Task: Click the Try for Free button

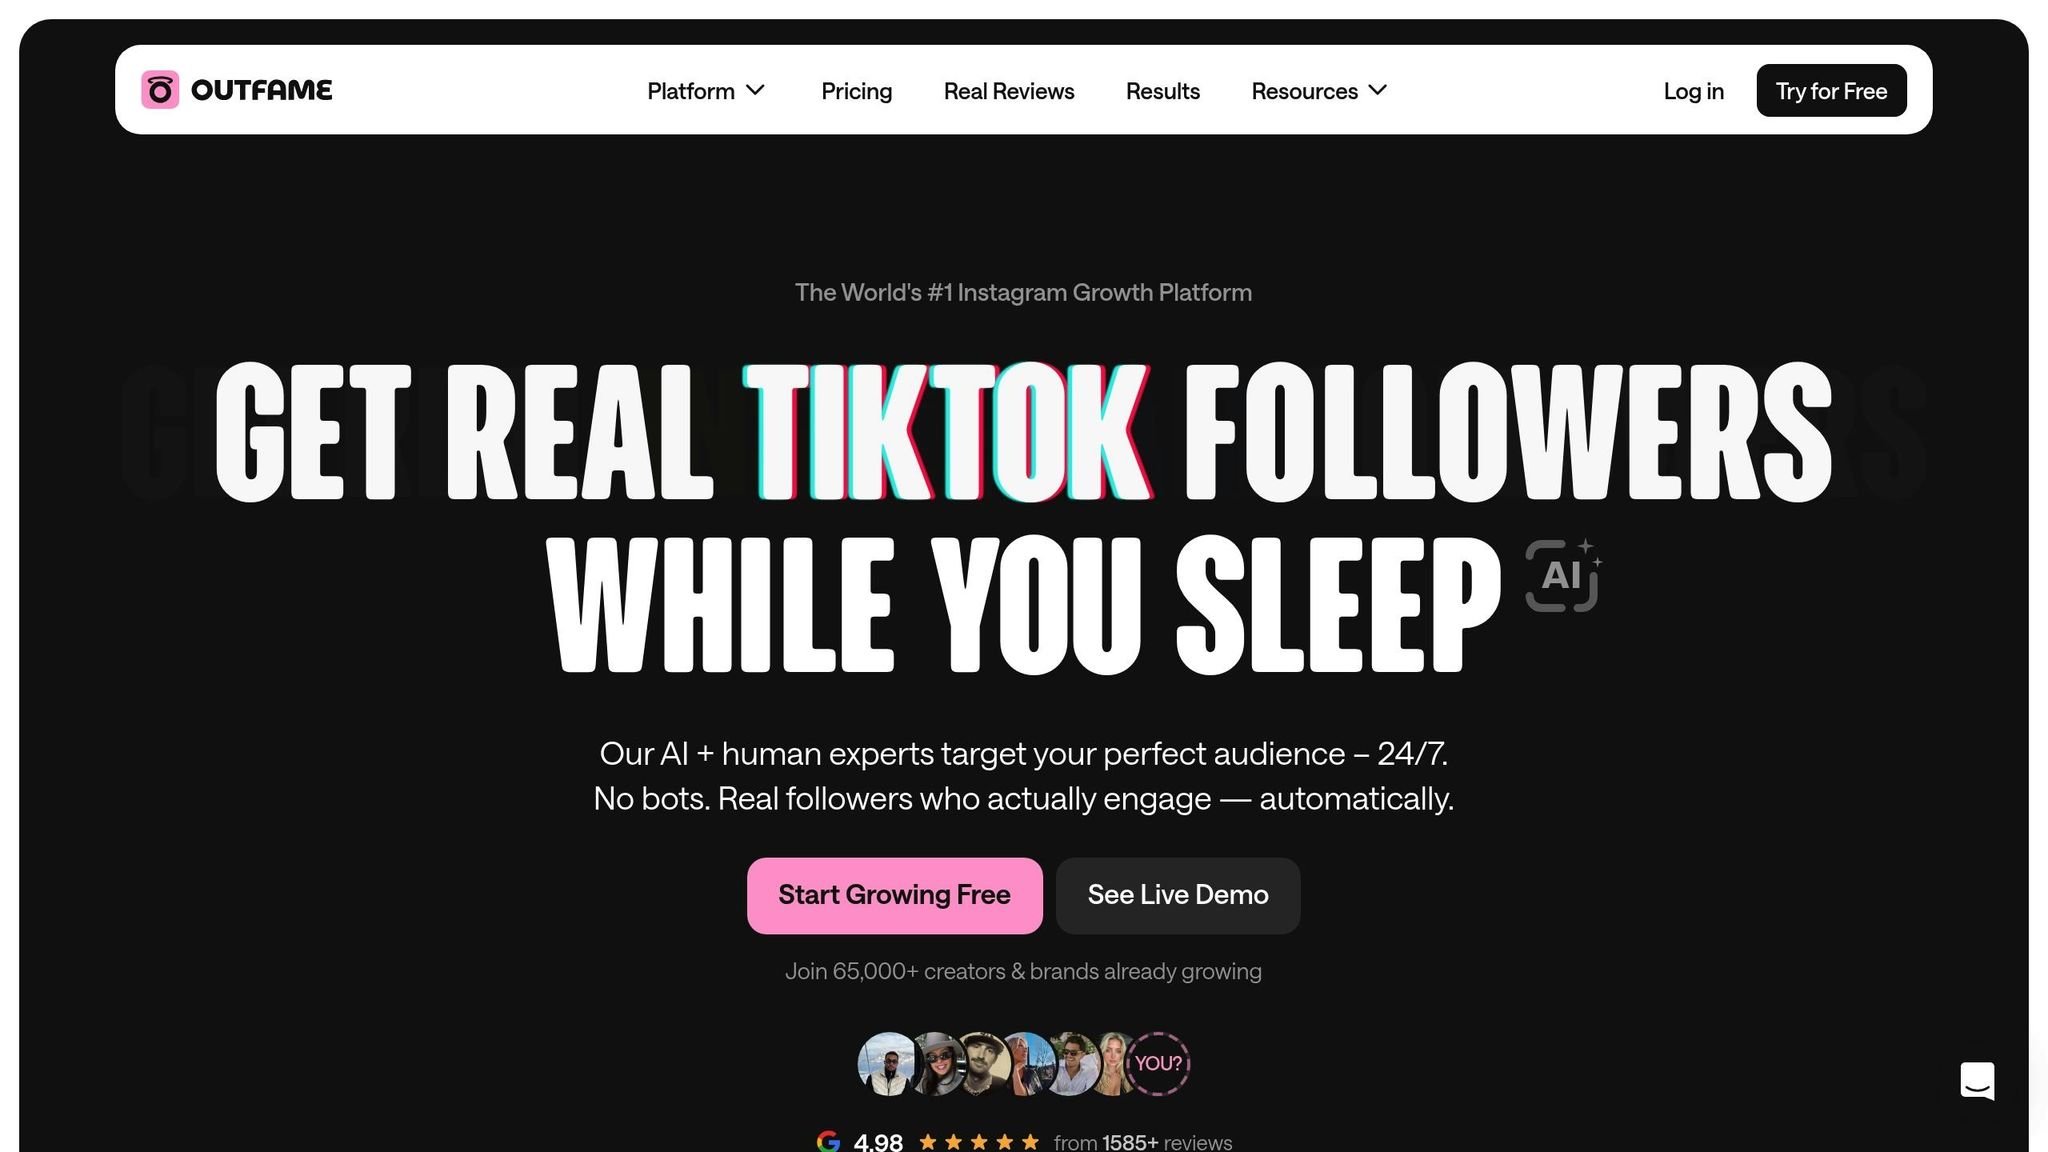Action: coord(1831,91)
